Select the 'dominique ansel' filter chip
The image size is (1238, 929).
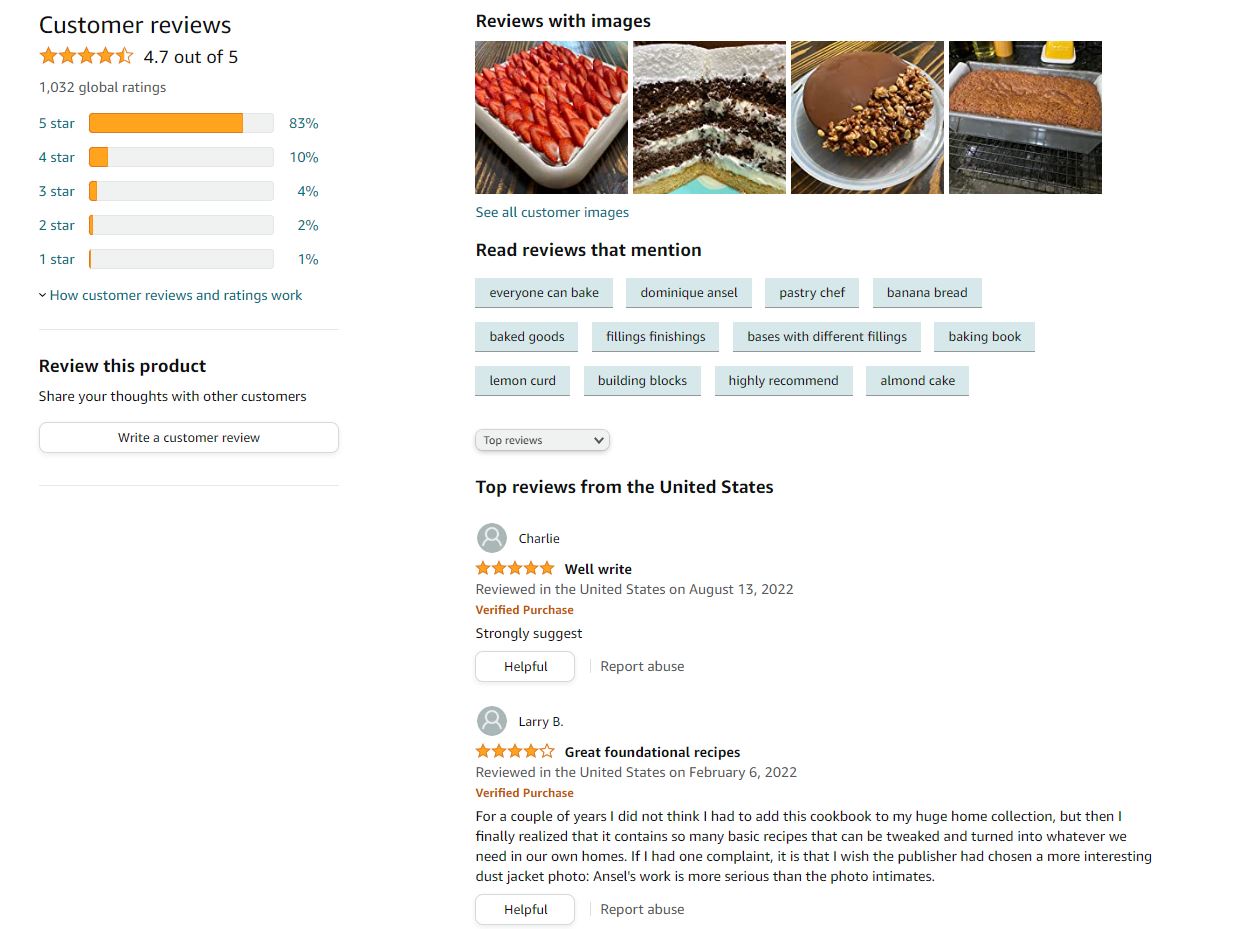[688, 292]
